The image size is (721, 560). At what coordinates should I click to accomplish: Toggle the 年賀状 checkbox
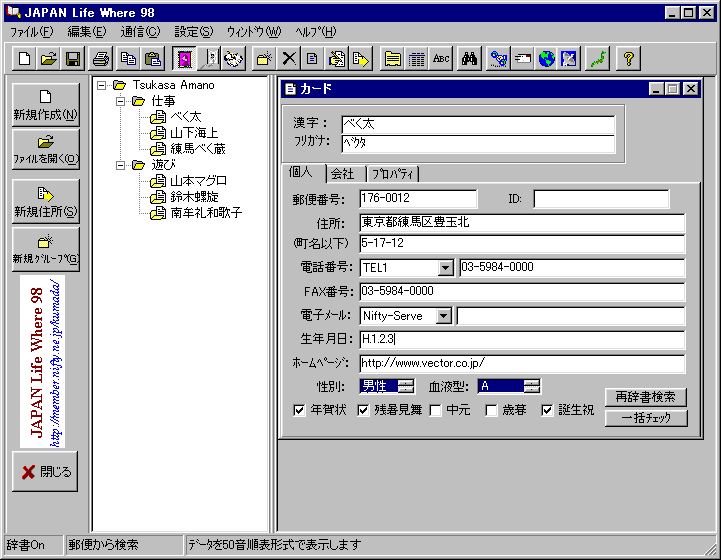[299, 410]
